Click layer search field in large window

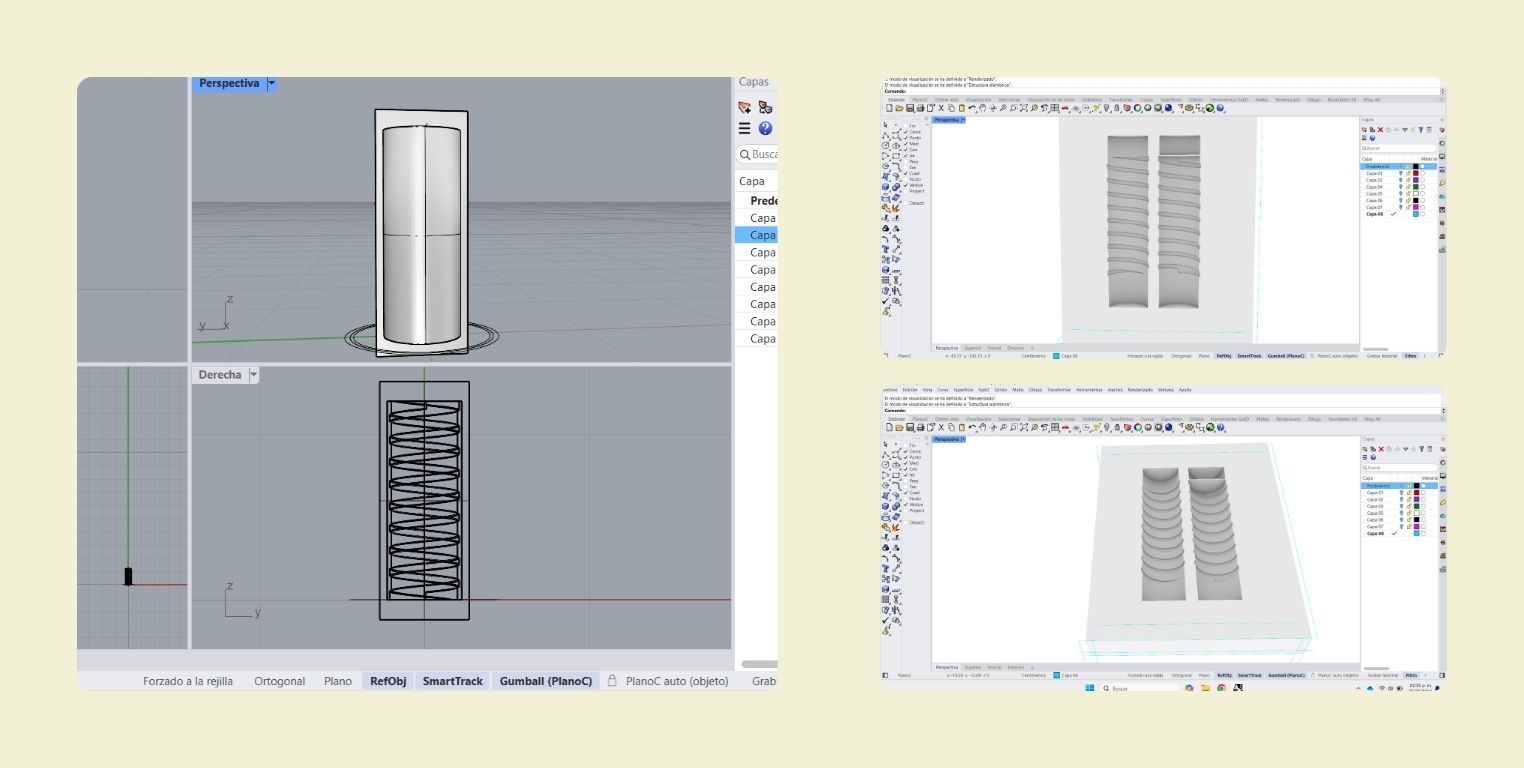[x=758, y=154]
